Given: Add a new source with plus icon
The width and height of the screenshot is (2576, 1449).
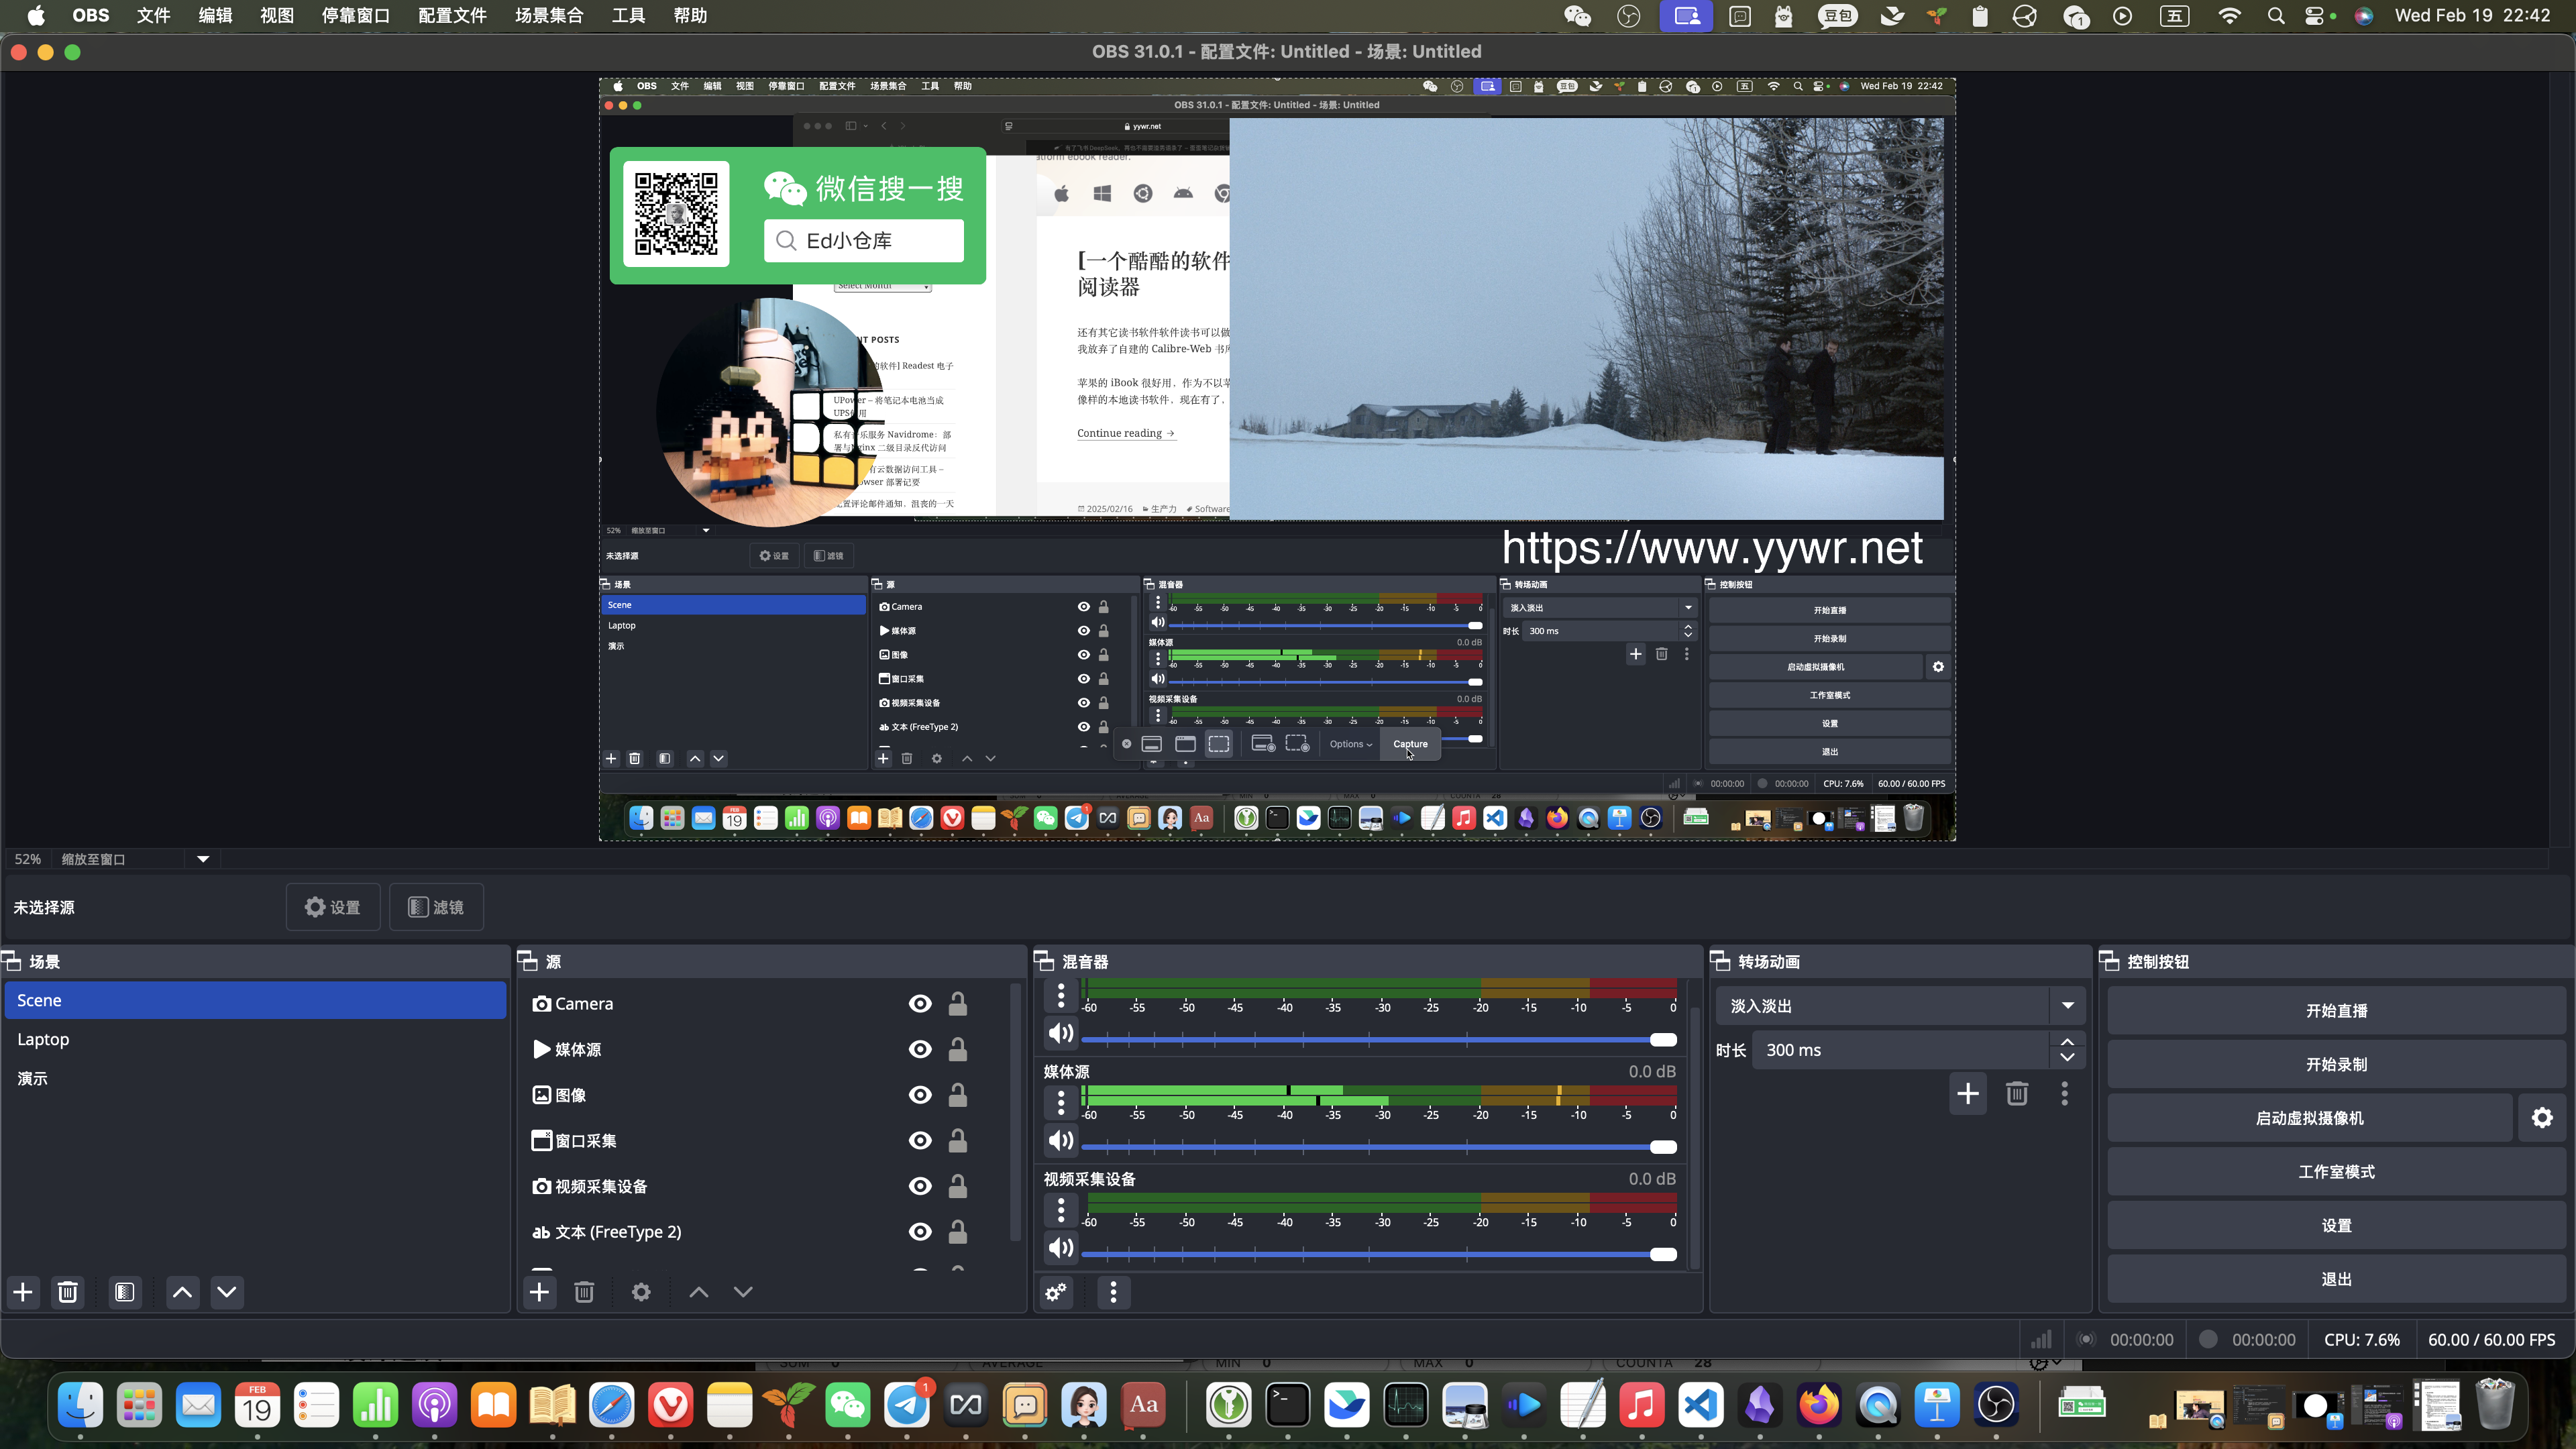Looking at the screenshot, I should (x=539, y=1292).
